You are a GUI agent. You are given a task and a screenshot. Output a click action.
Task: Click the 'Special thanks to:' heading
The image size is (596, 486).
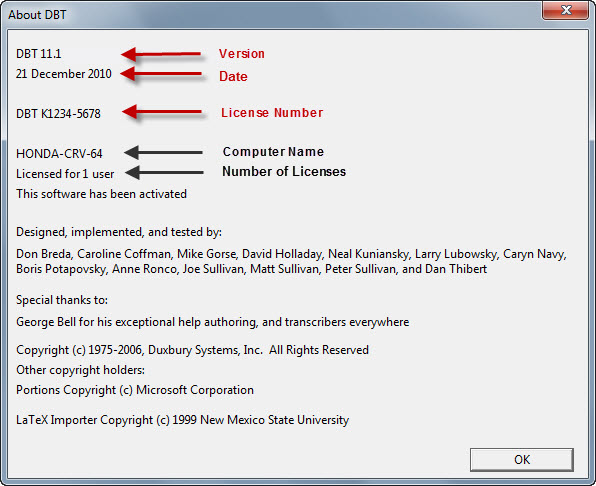pos(62,300)
